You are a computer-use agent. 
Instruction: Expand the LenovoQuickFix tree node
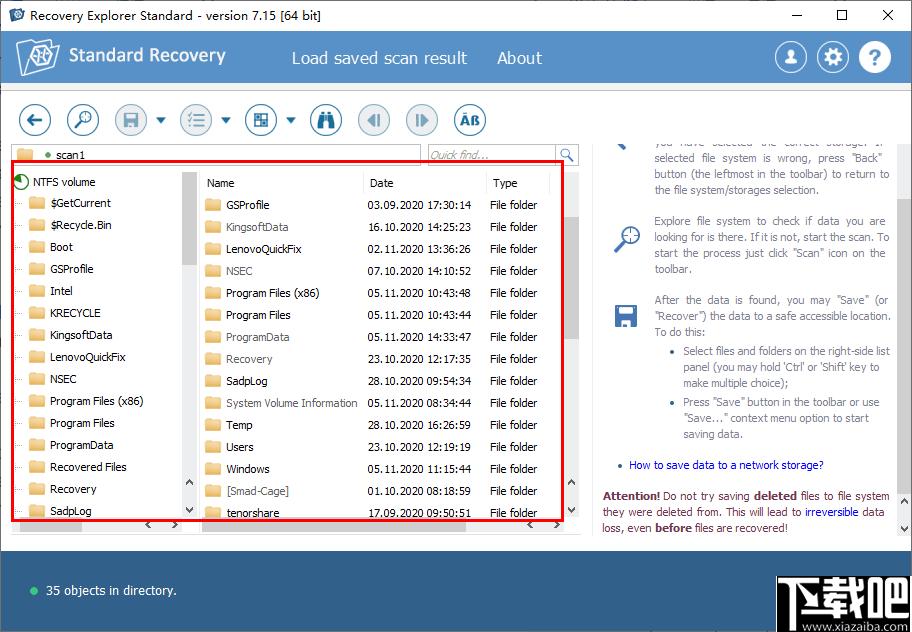tap(20, 357)
